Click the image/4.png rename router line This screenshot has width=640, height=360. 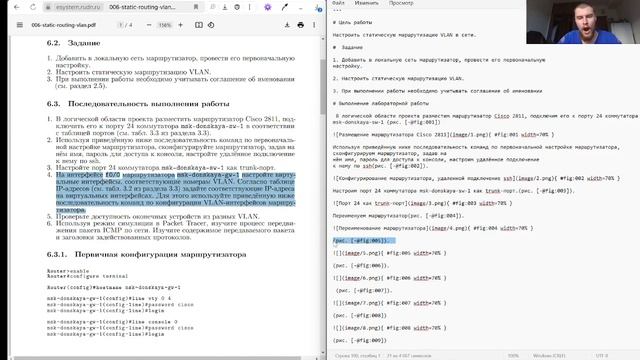433,228
